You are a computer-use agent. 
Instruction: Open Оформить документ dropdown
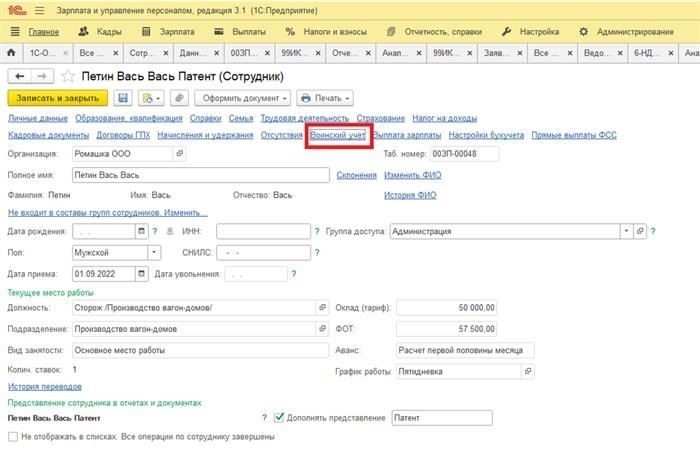pos(242,98)
